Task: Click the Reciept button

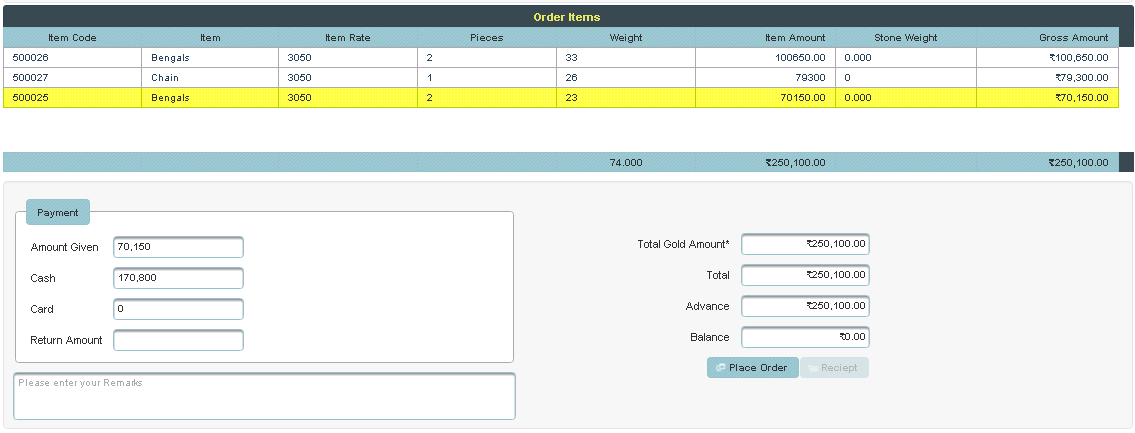Action: [x=834, y=368]
